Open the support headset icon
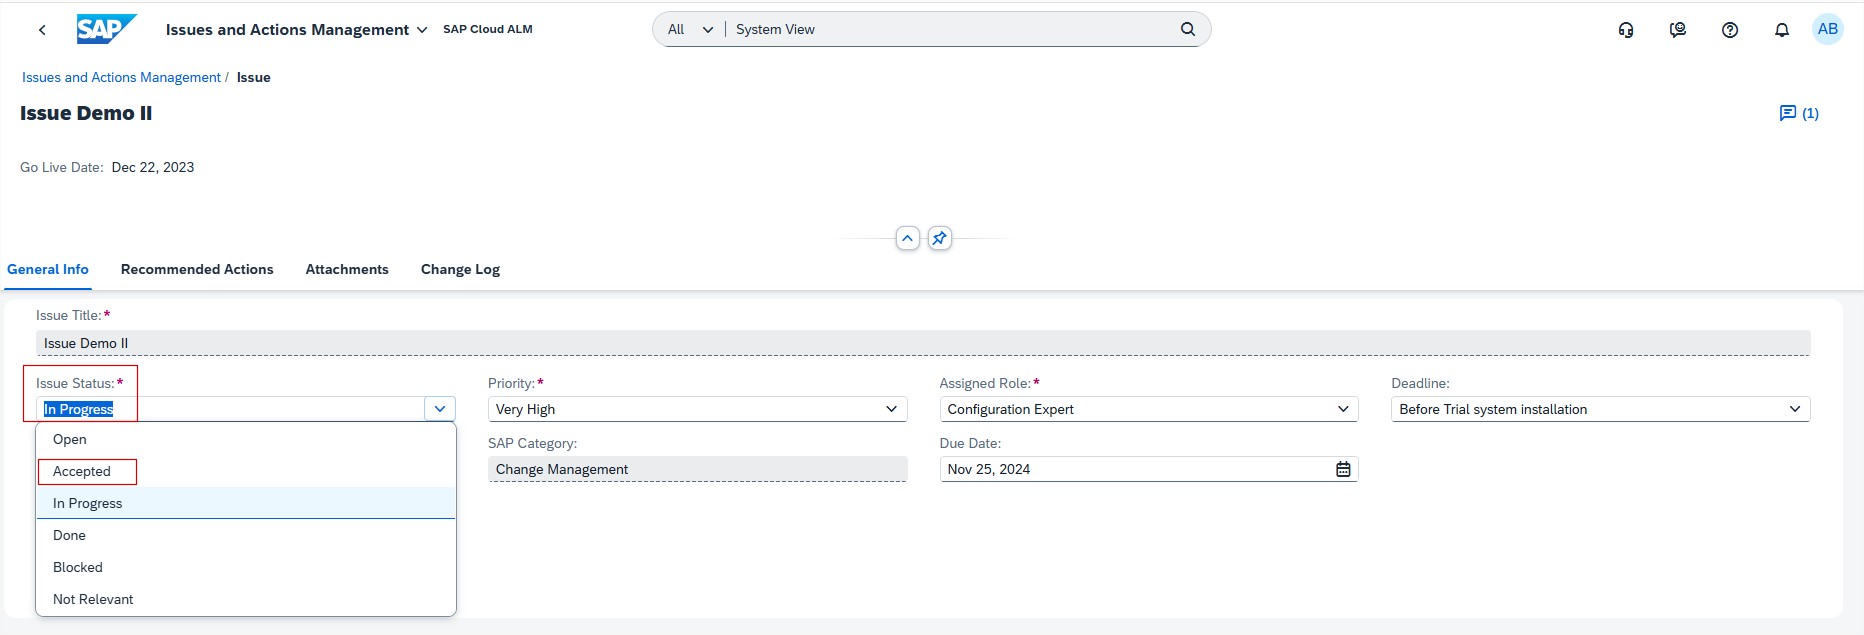Image resolution: width=1864 pixels, height=635 pixels. coord(1626,30)
